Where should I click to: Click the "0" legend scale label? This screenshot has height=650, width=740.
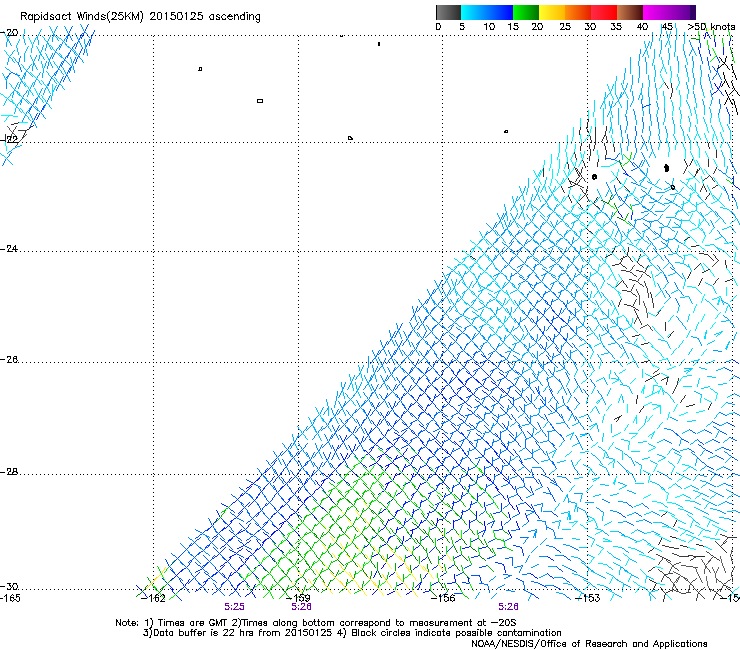click(x=438, y=27)
